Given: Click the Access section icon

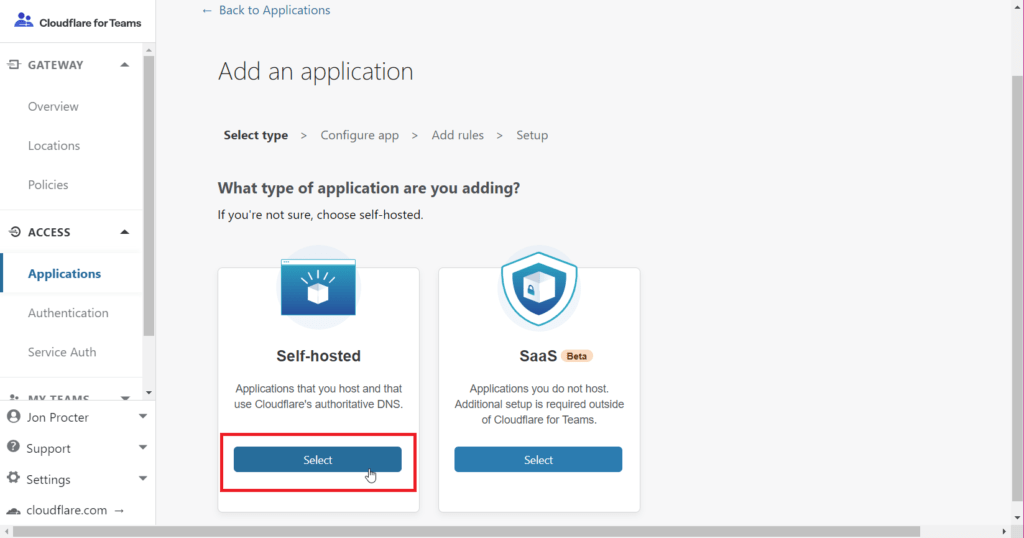Looking at the screenshot, I should pyautogui.click(x=14, y=232).
